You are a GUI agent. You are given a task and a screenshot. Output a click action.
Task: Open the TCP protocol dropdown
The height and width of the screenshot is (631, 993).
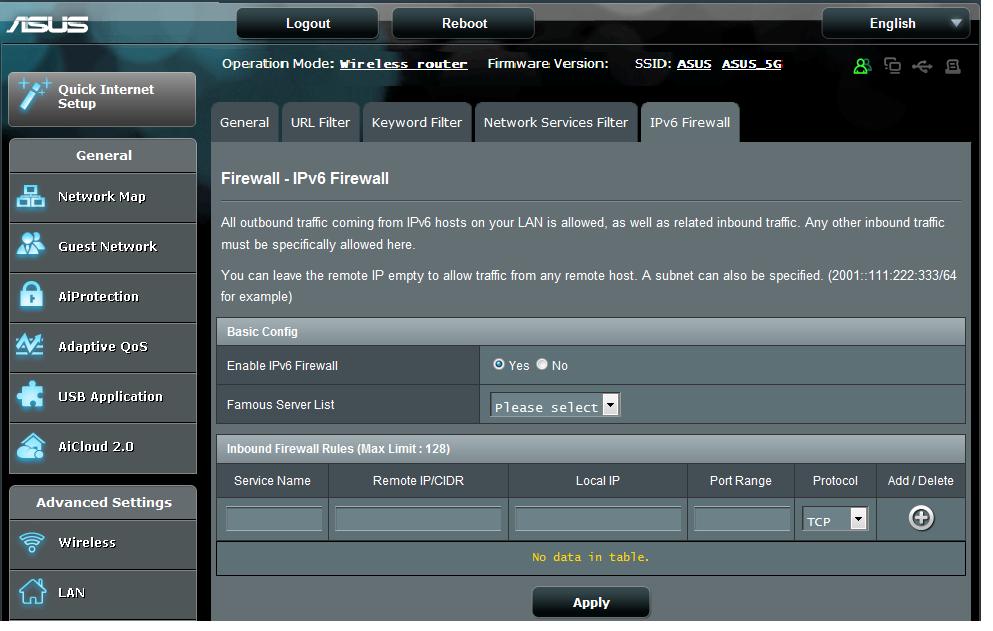point(835,519)
